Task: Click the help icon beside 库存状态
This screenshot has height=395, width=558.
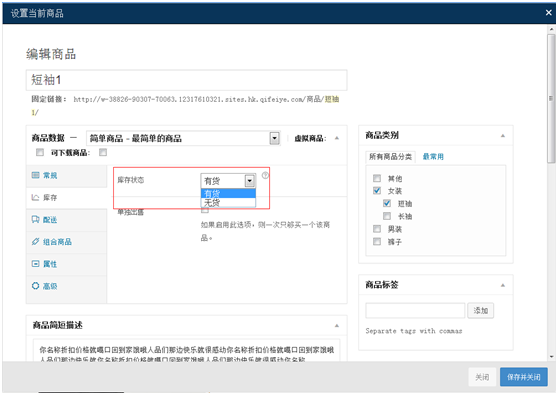Action: (265, 175)
